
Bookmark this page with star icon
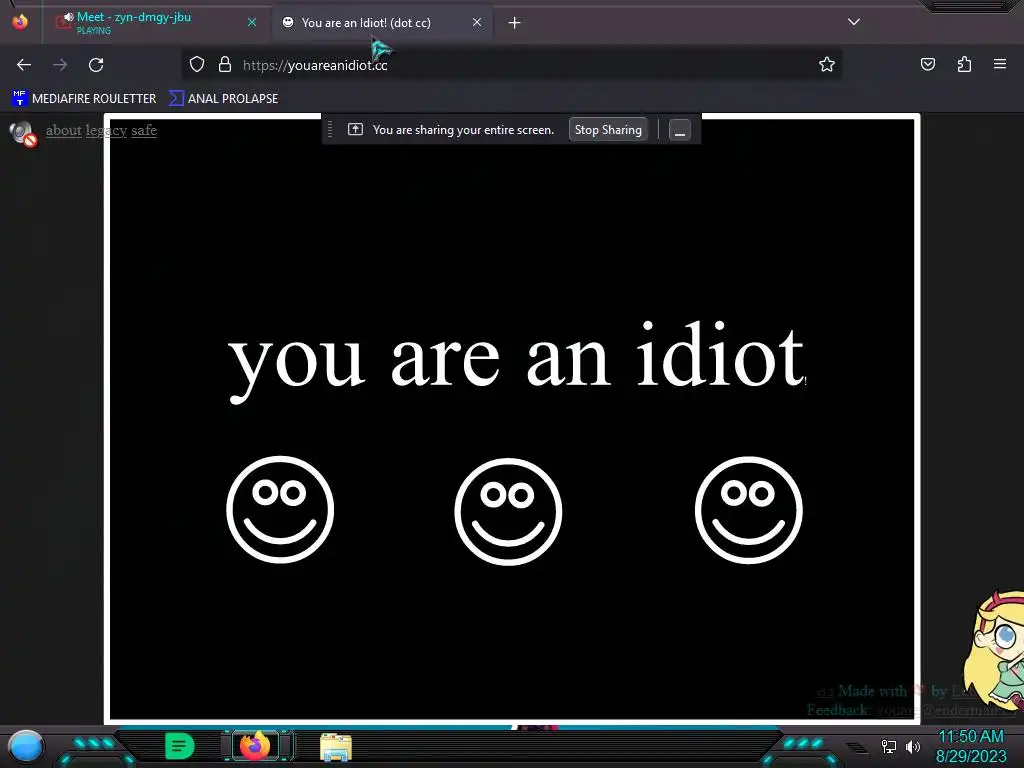tap(826, 64)
